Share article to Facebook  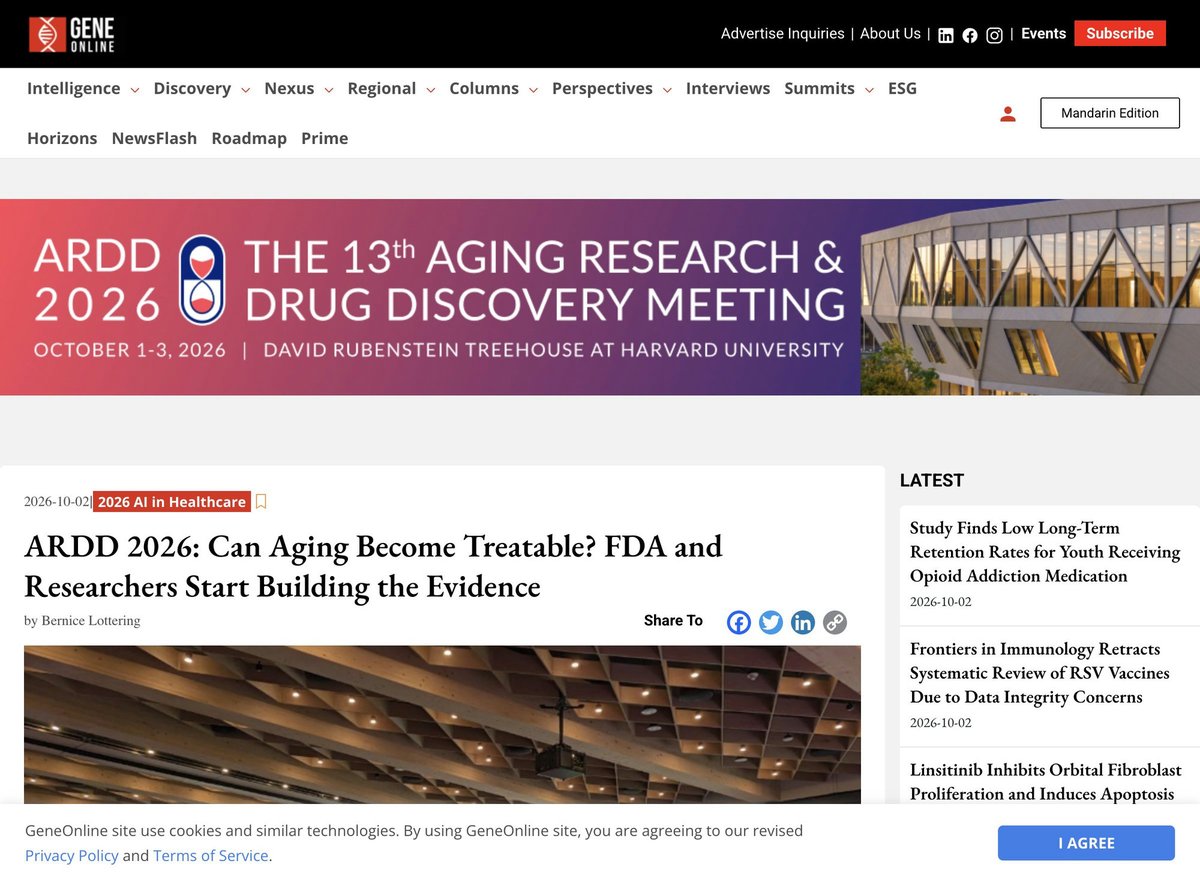739,622
